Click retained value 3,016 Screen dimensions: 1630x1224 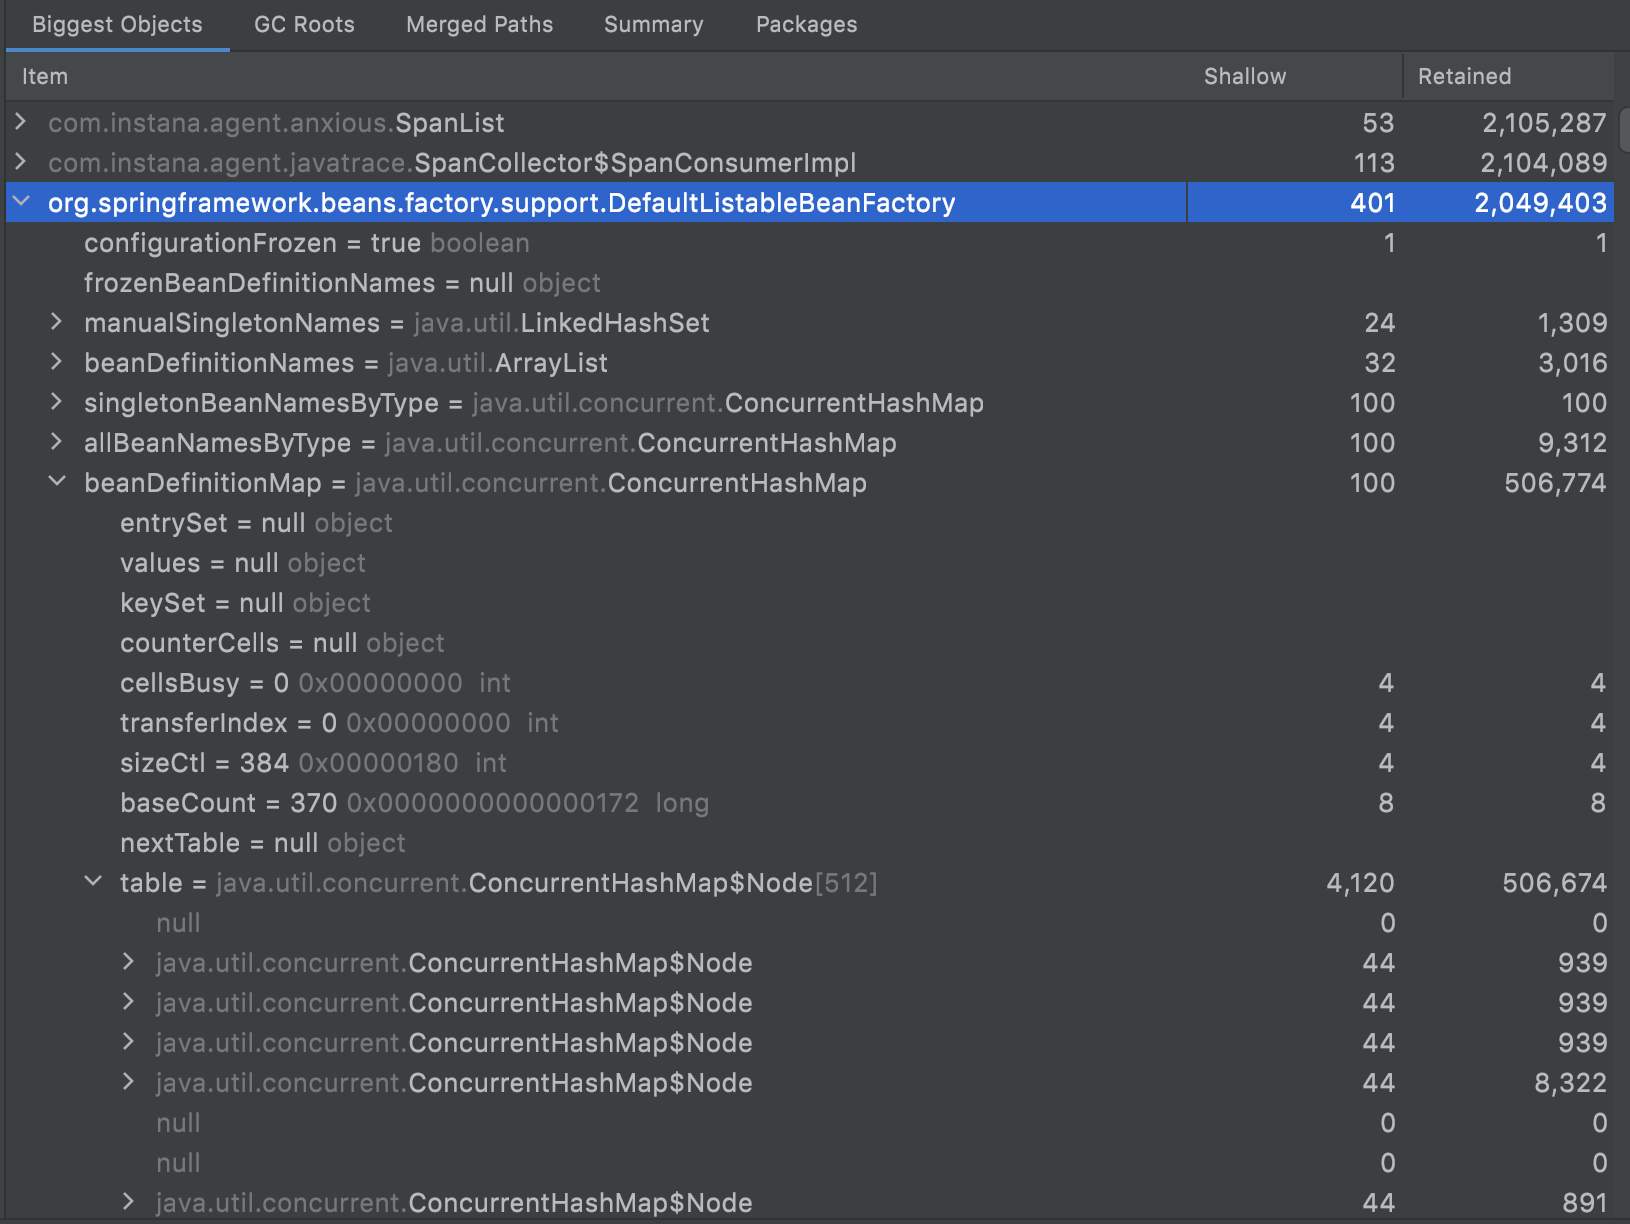pos(1572,363)
